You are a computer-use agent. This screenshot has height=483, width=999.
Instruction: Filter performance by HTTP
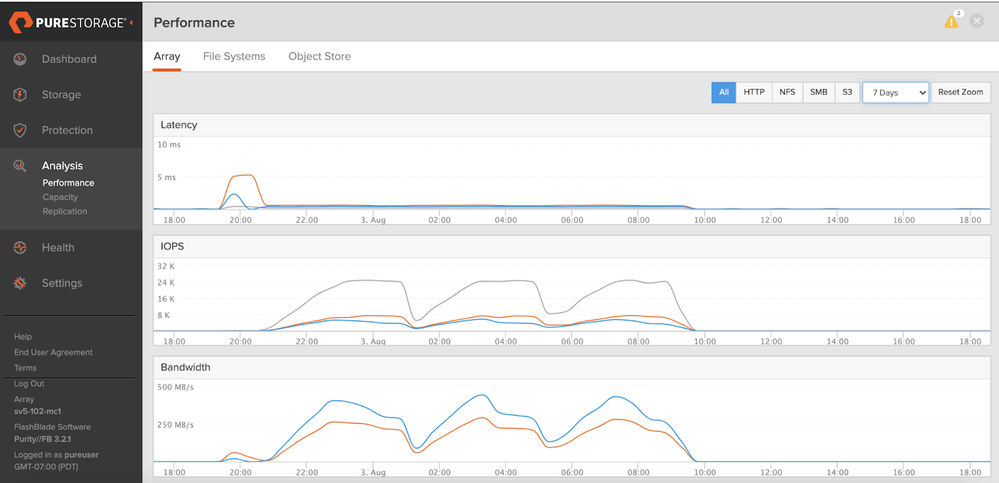[754, 92]
